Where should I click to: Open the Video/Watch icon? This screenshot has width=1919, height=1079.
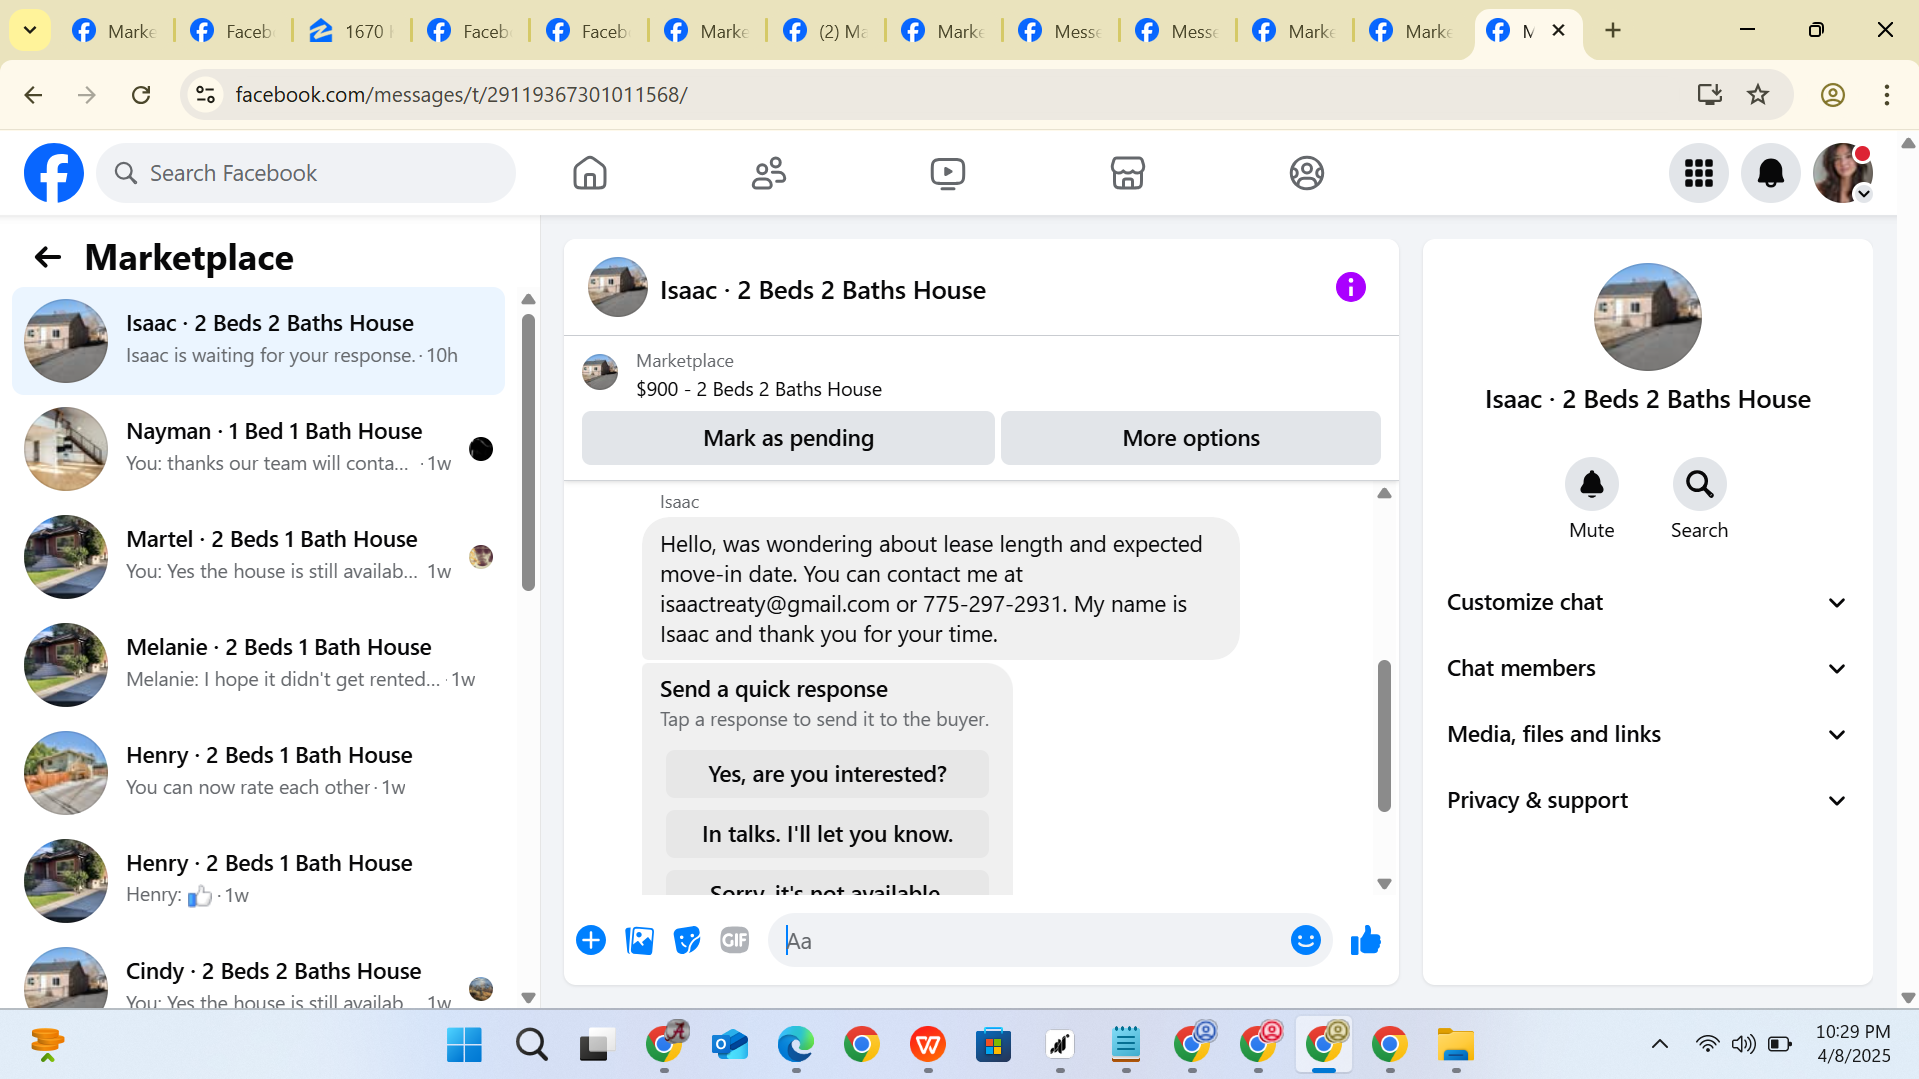point(947,173)
